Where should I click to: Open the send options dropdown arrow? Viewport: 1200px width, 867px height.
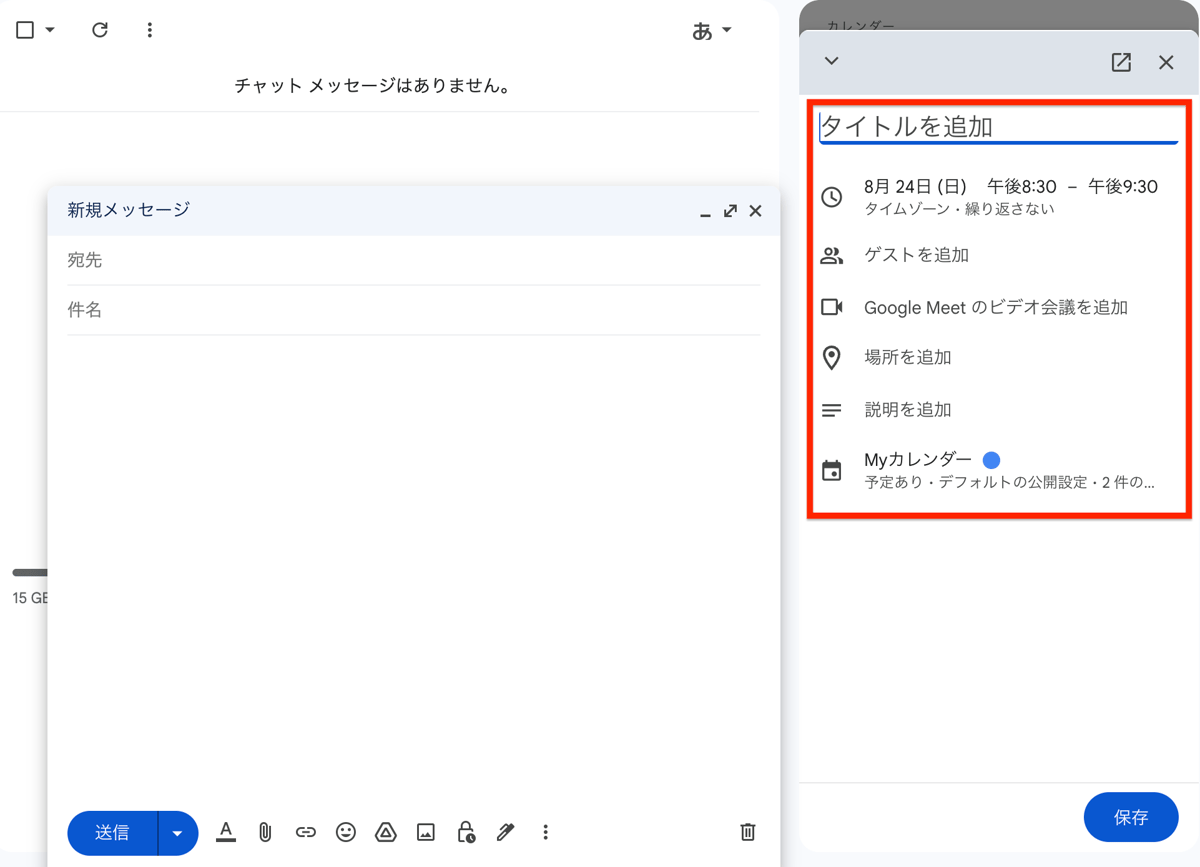178,832
